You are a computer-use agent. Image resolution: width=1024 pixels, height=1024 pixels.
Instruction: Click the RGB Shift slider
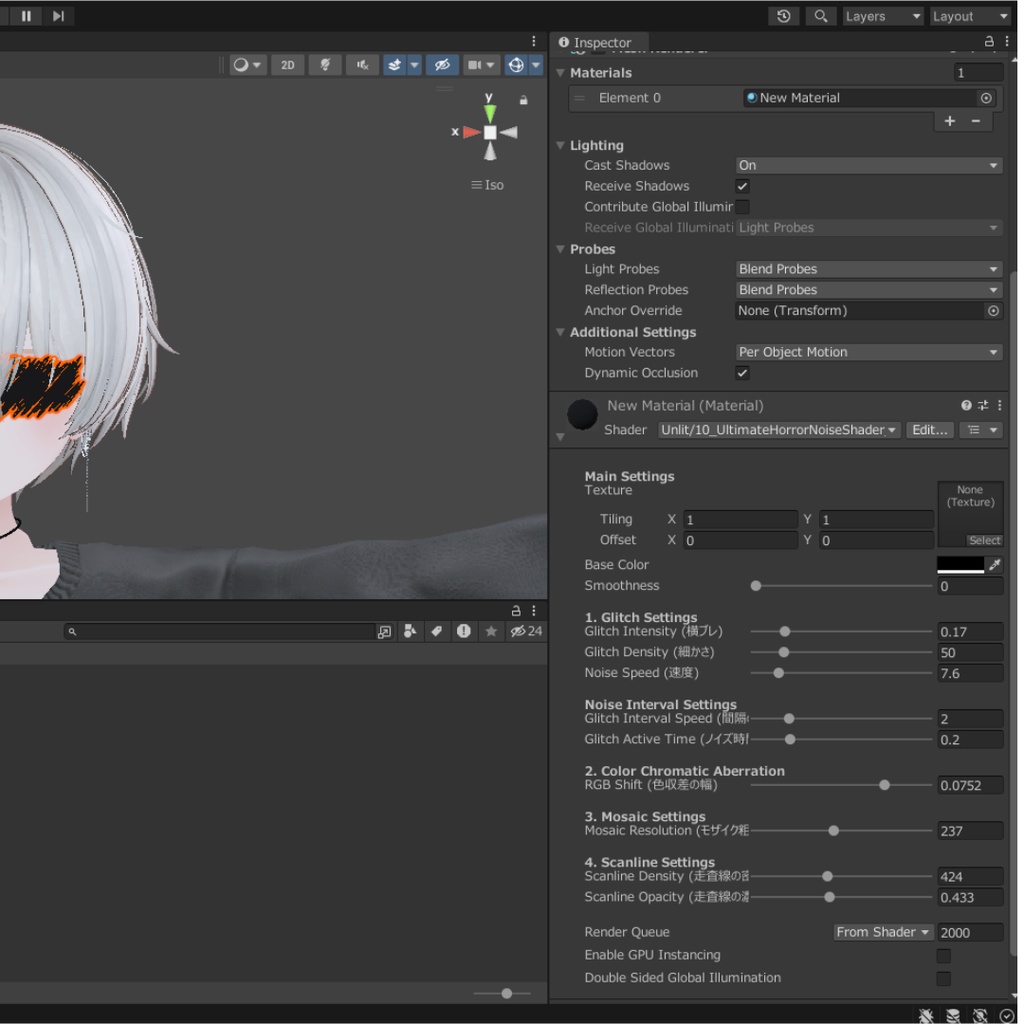841,786
